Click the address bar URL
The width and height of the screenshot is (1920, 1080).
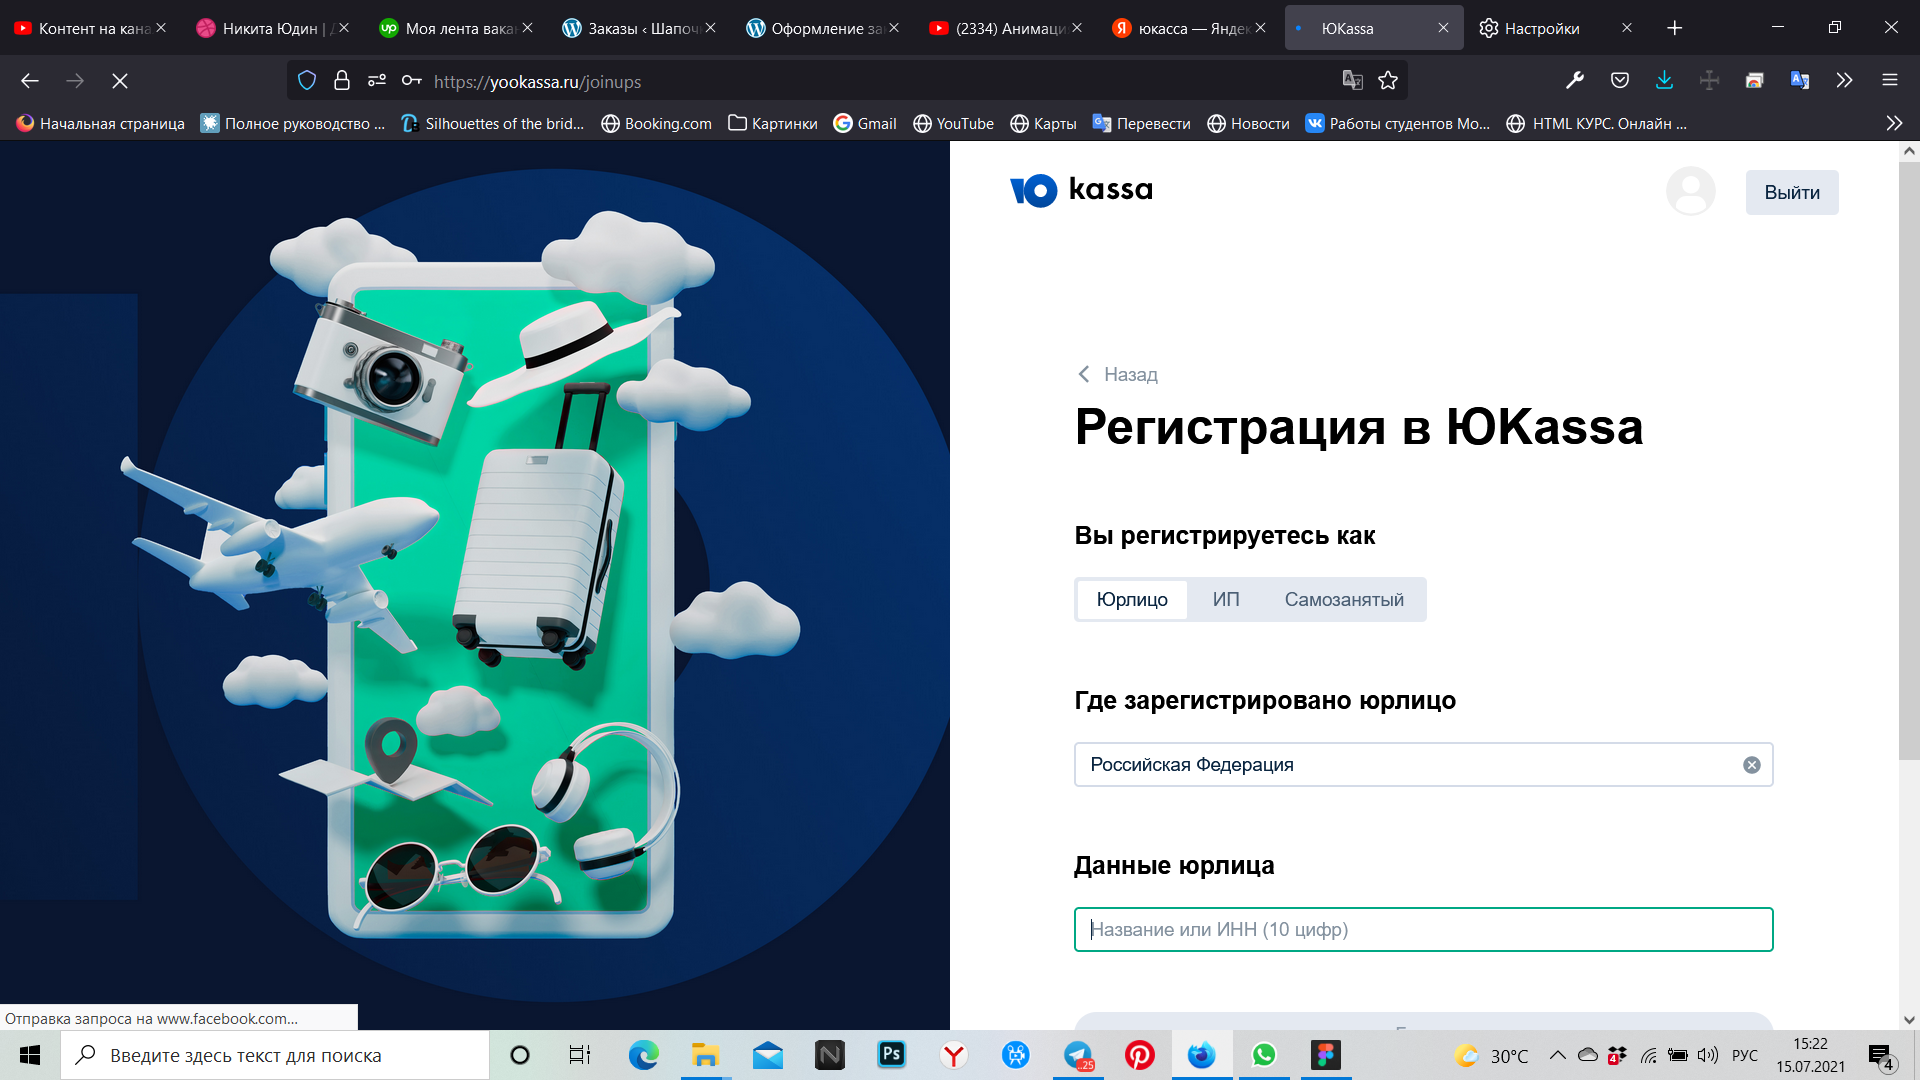[x=538, y=82]
